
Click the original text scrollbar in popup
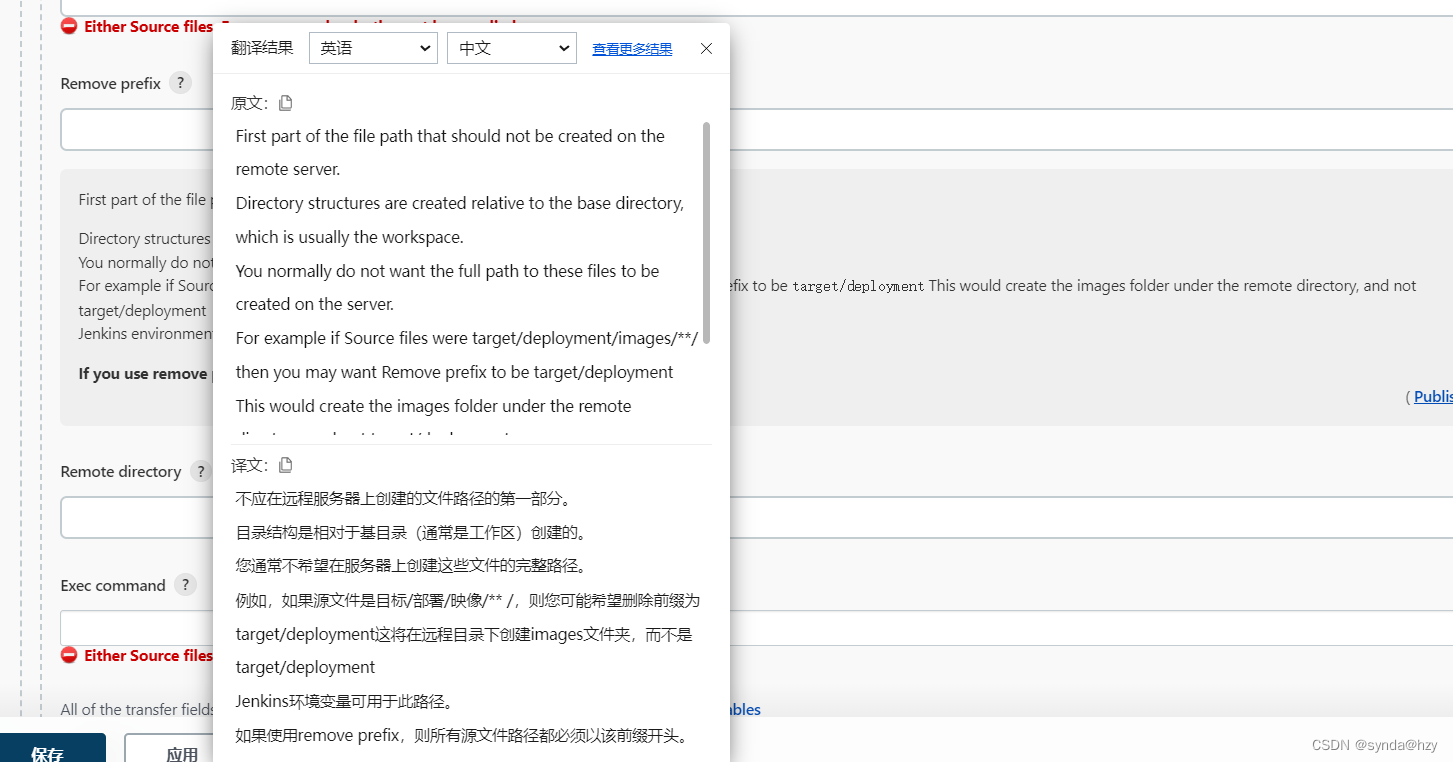(707, 233)
